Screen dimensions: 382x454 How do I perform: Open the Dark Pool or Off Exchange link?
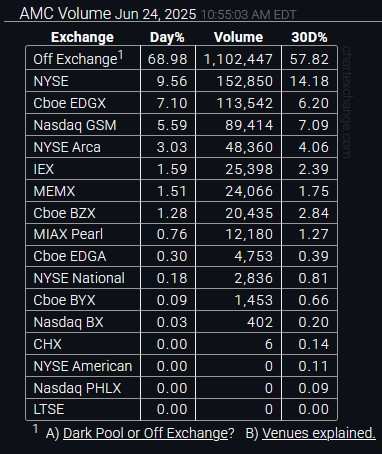pos(149,433)
